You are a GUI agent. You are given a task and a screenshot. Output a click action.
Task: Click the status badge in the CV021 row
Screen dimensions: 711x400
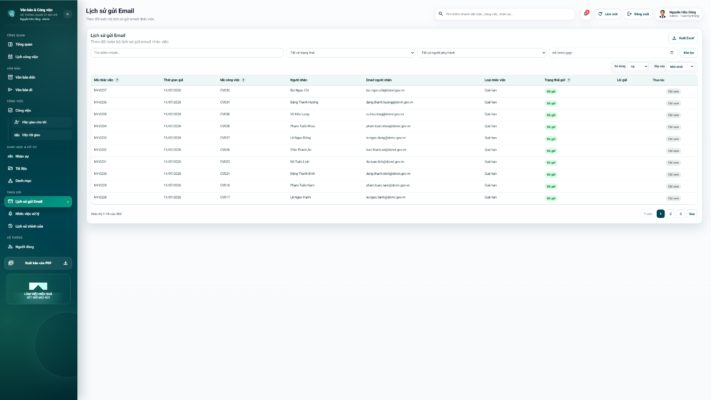point(551,175)
